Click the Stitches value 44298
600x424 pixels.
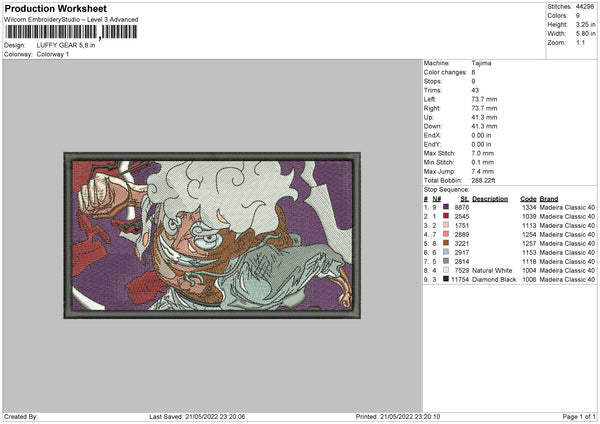click(x=585, y=7)
